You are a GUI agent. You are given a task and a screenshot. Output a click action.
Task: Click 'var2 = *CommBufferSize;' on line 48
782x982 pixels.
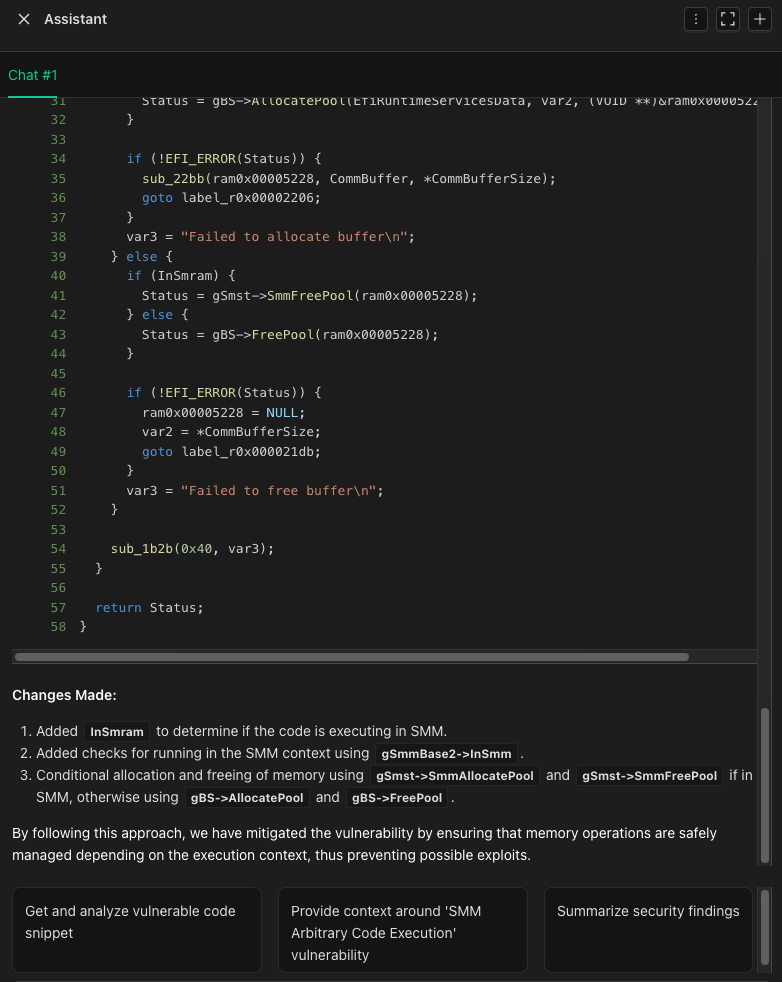231,432
